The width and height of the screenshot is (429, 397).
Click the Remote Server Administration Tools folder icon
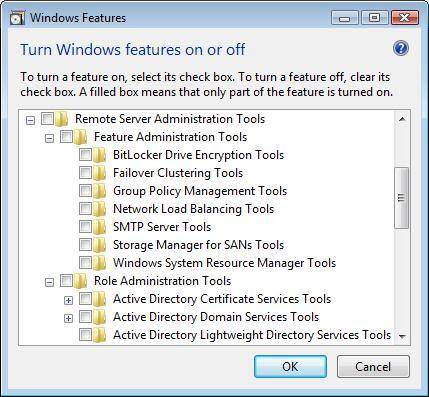click(62, 119)
